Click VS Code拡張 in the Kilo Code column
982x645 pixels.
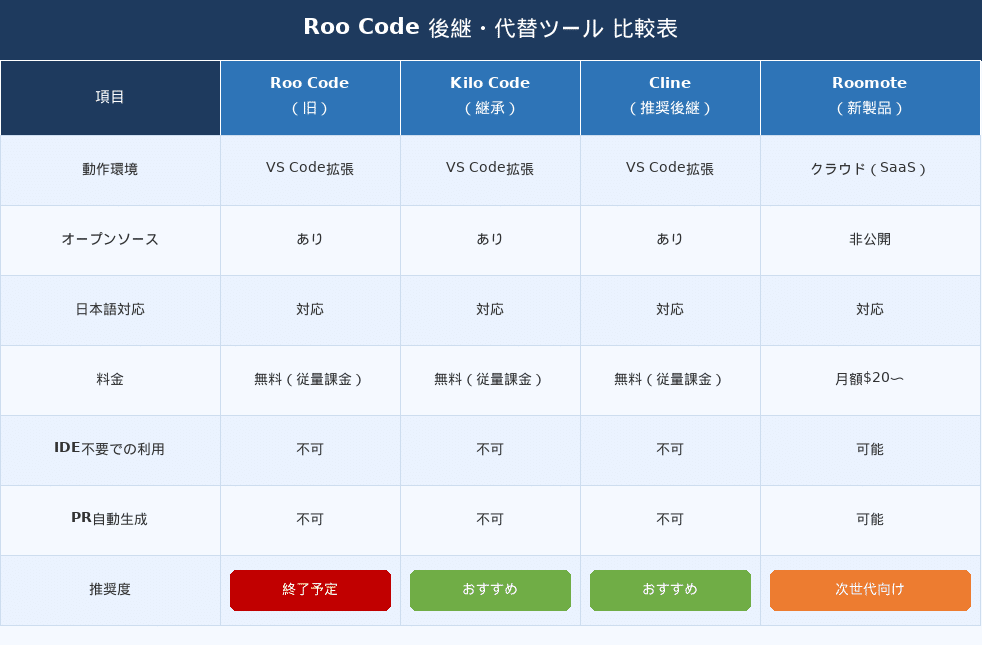click(x=490, y=168)
